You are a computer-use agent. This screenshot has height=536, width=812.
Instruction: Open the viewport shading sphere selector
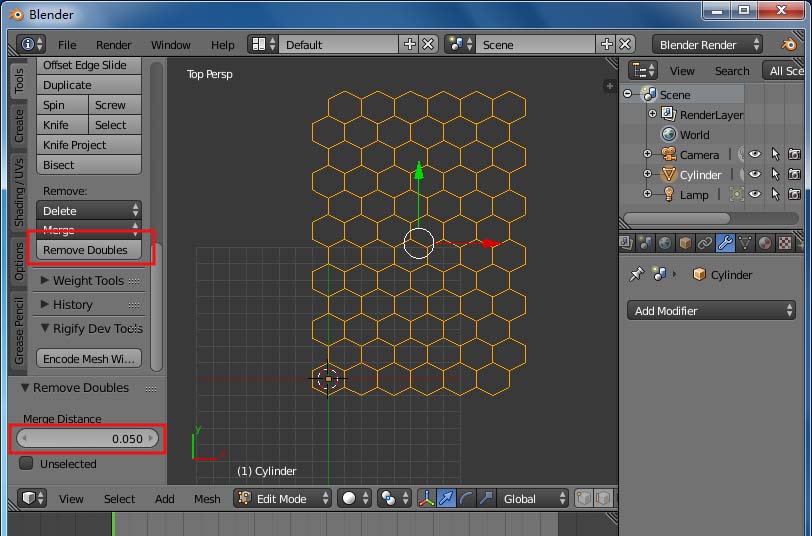coord(355,499)
